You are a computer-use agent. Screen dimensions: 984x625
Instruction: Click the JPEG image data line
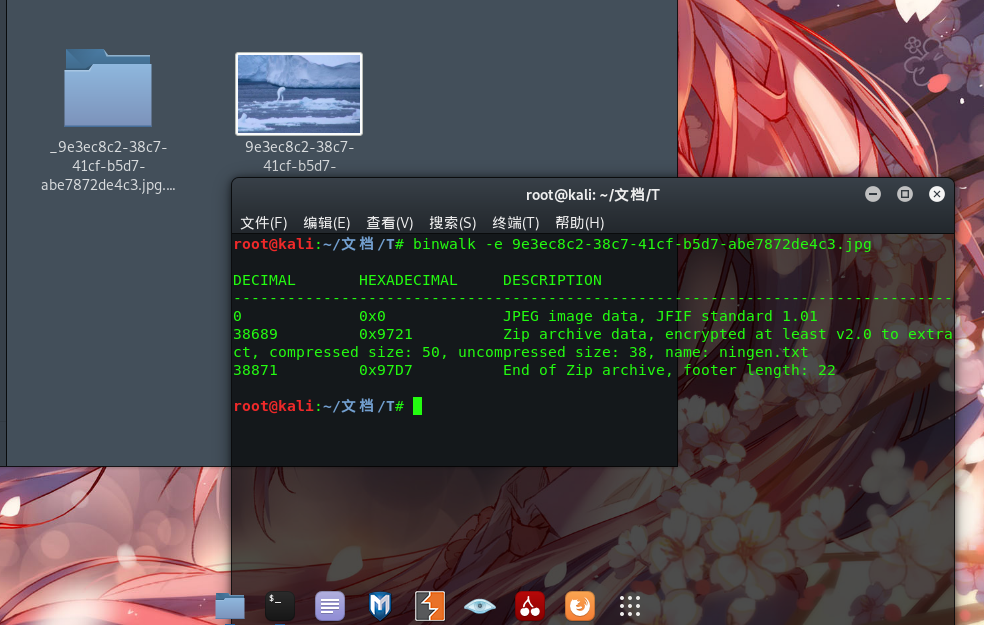[660, 316]
